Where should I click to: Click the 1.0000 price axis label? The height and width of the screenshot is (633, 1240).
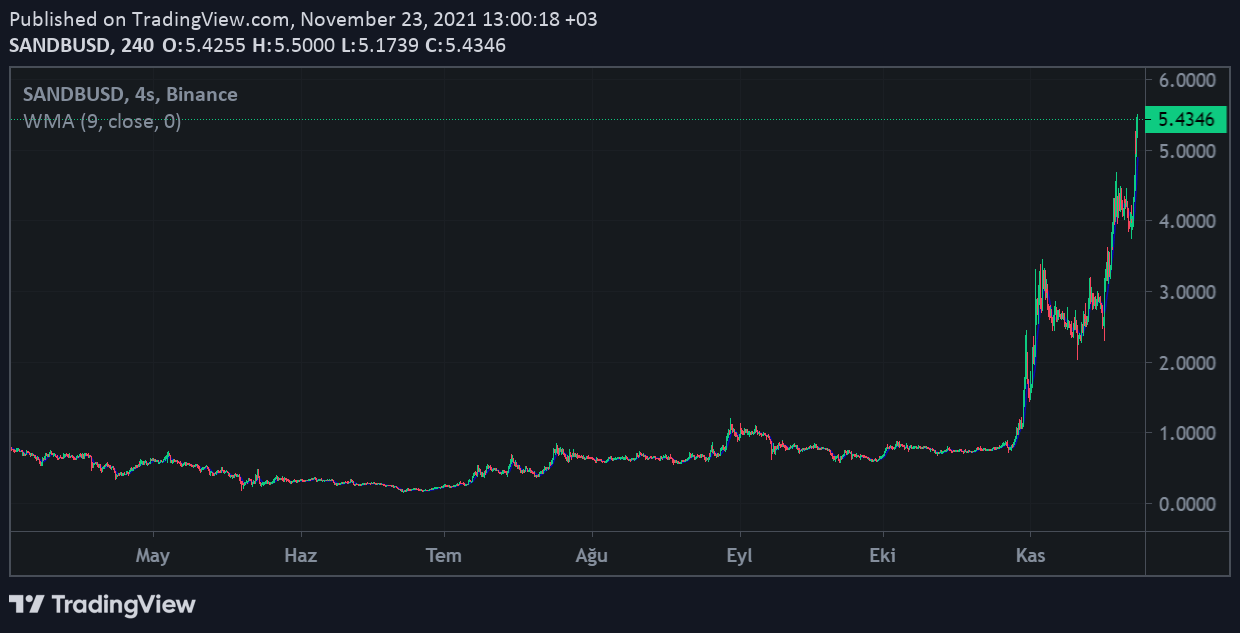click(x=1186, y=433)
